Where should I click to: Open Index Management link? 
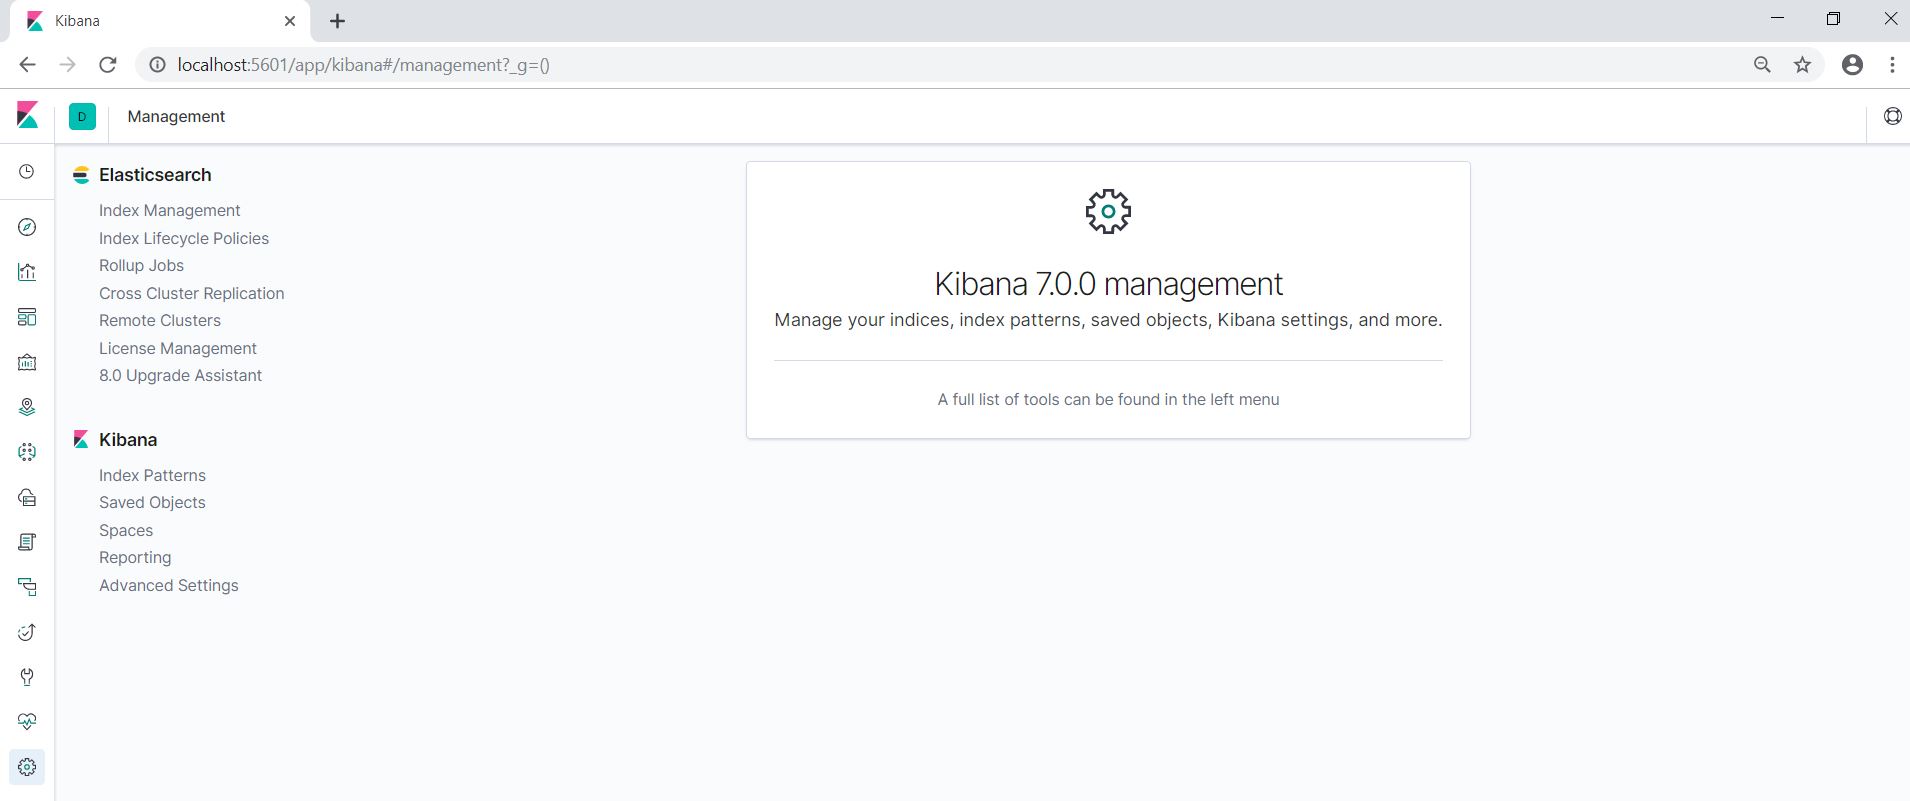pos(169,210)
